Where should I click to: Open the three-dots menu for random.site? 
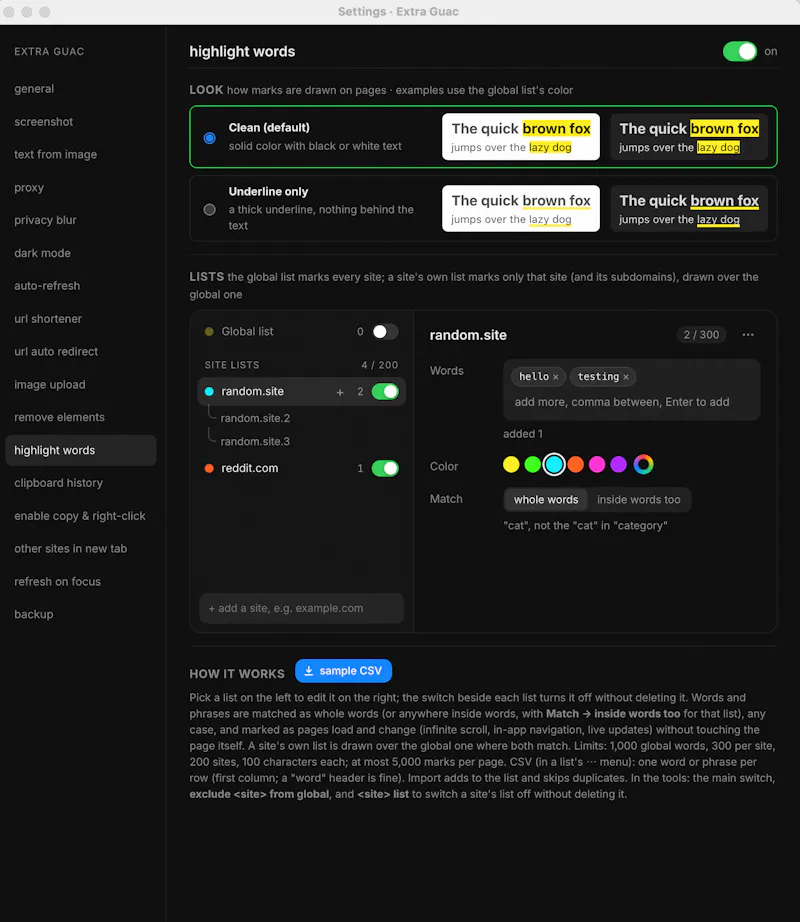tap(748, 335)
